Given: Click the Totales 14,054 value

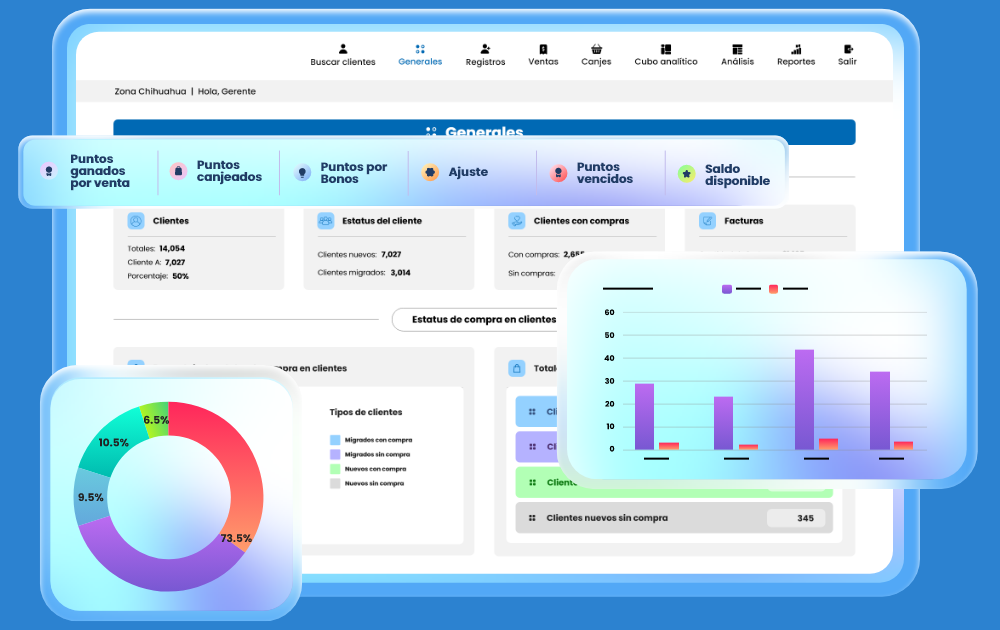Looking at the screenshot, I should tap(172, 249).
